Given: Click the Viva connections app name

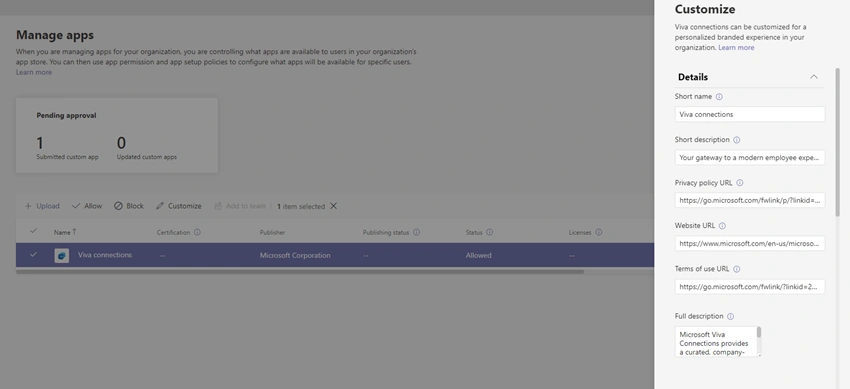Looking at the screenshot, I should (x=105, y=255).
